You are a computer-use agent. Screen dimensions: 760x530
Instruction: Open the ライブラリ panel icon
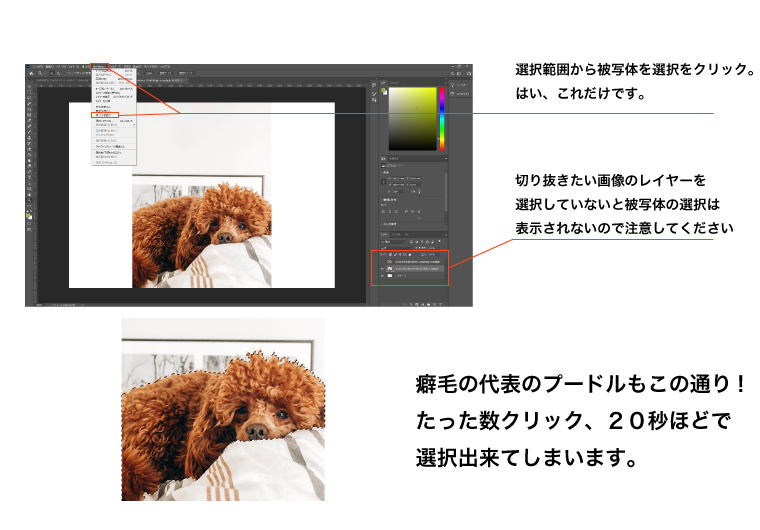click(452, 94)
